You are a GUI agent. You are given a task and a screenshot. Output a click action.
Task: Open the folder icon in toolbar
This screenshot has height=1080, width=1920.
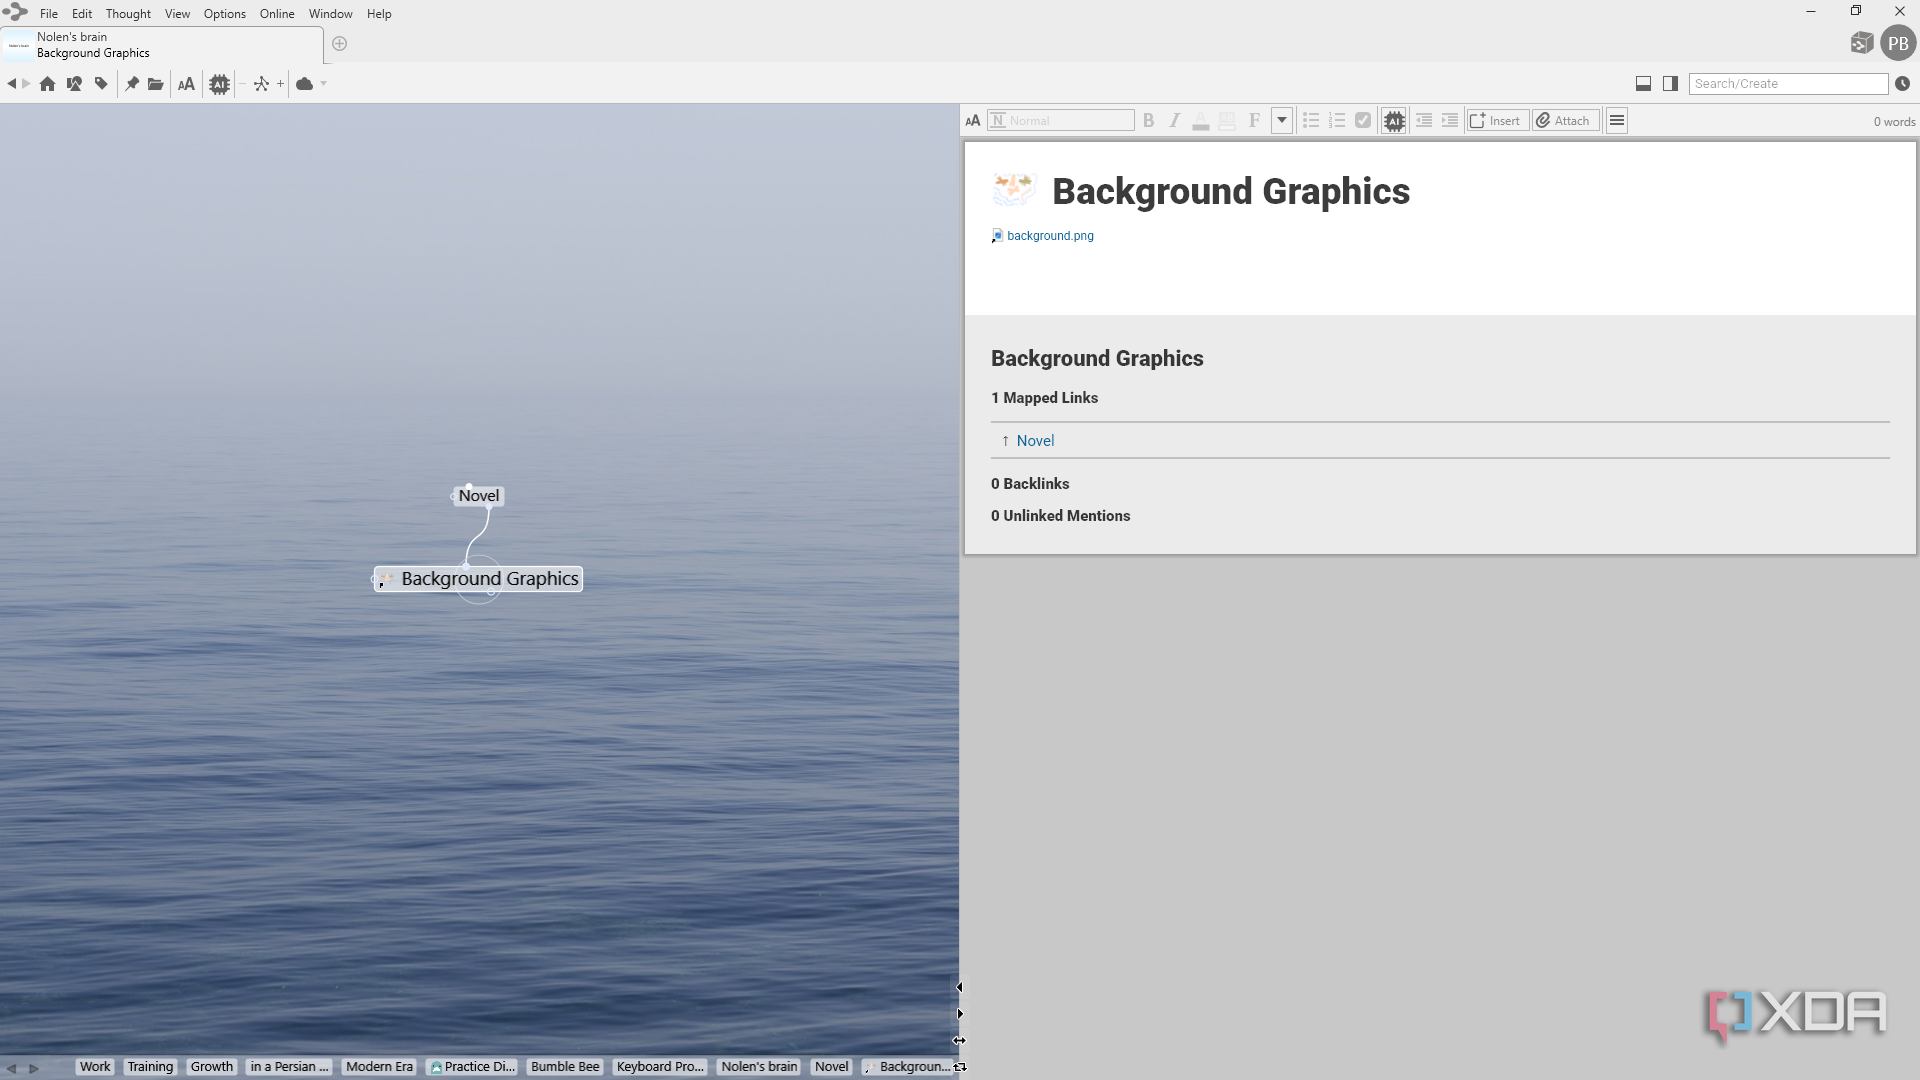coord(155,84)
